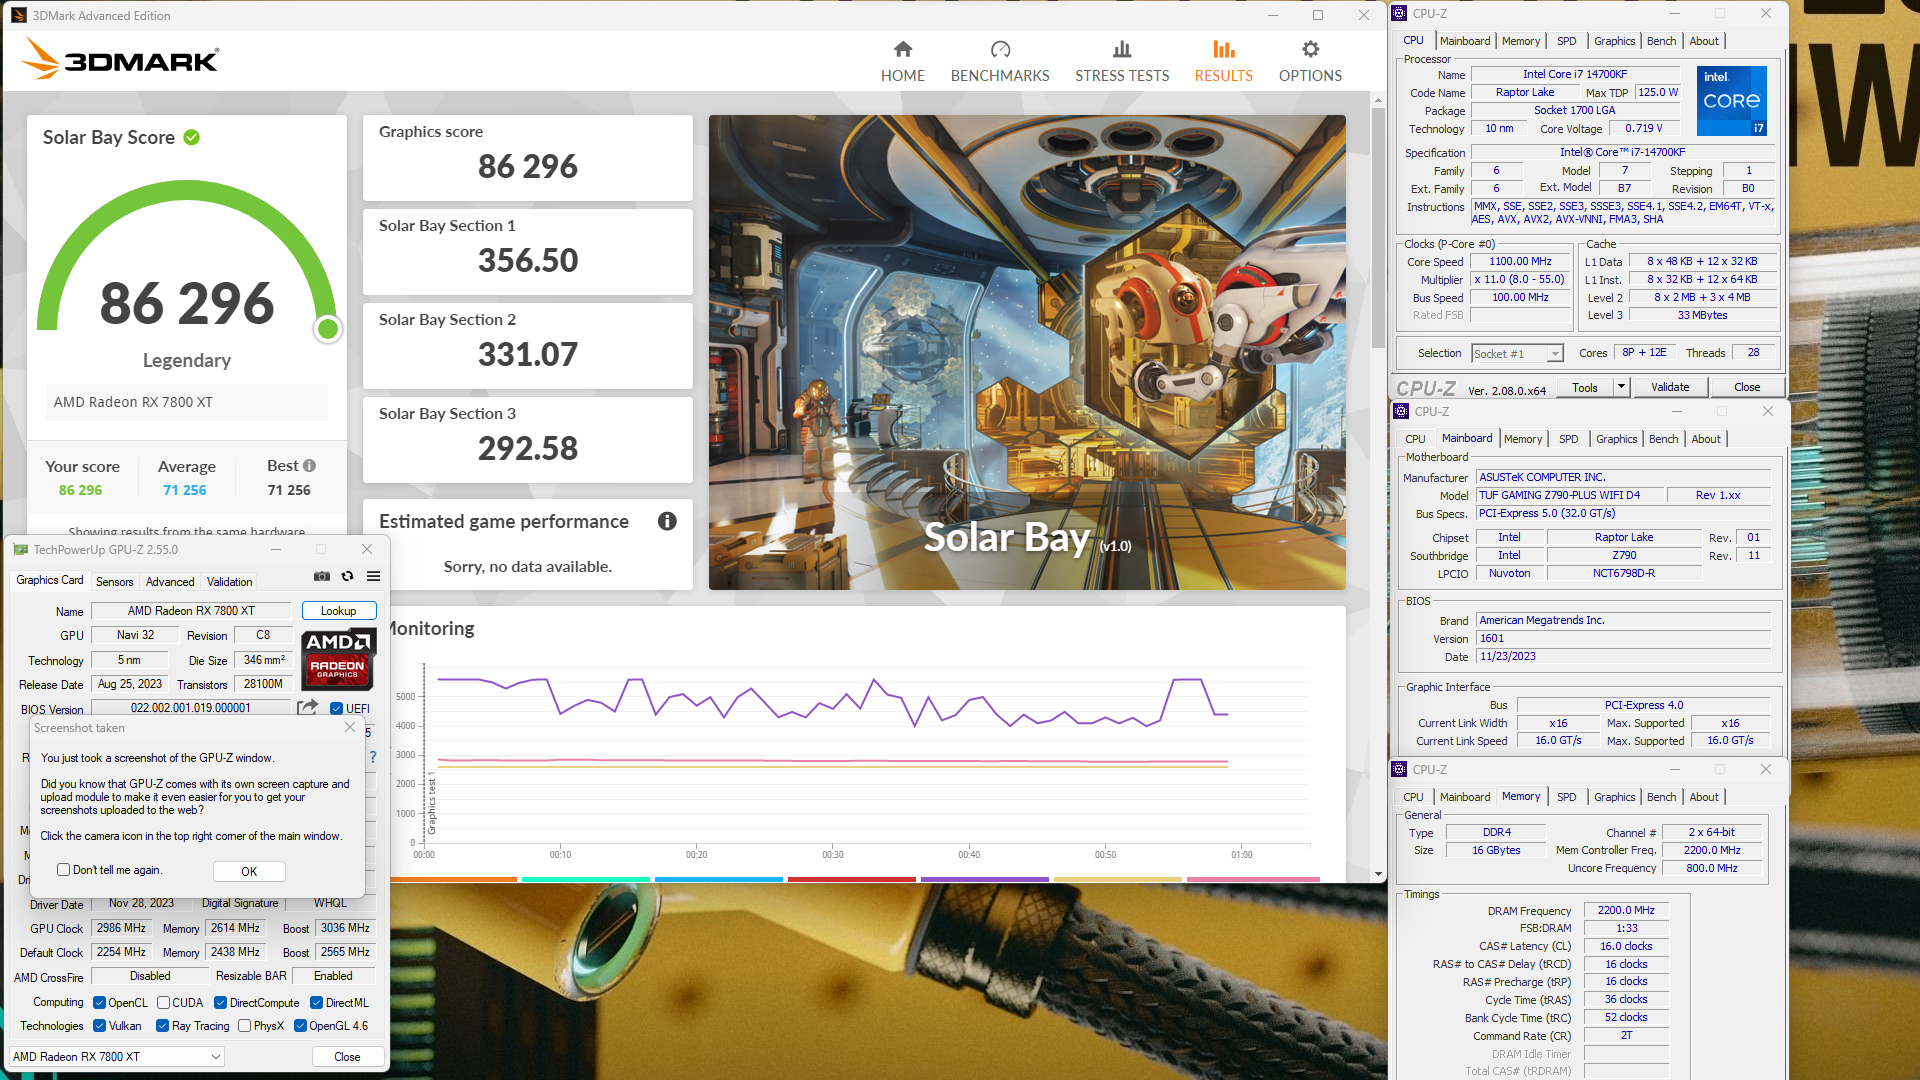Screen dimensions: 1920x1080
Task: Click the CPU-Z Tools button
Action: pyautogui.click(x=1585, y=387)
